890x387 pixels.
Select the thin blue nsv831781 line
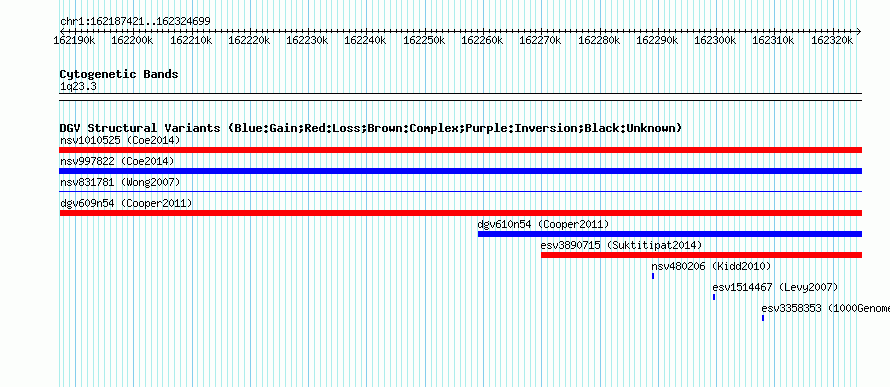coord(460,192)
